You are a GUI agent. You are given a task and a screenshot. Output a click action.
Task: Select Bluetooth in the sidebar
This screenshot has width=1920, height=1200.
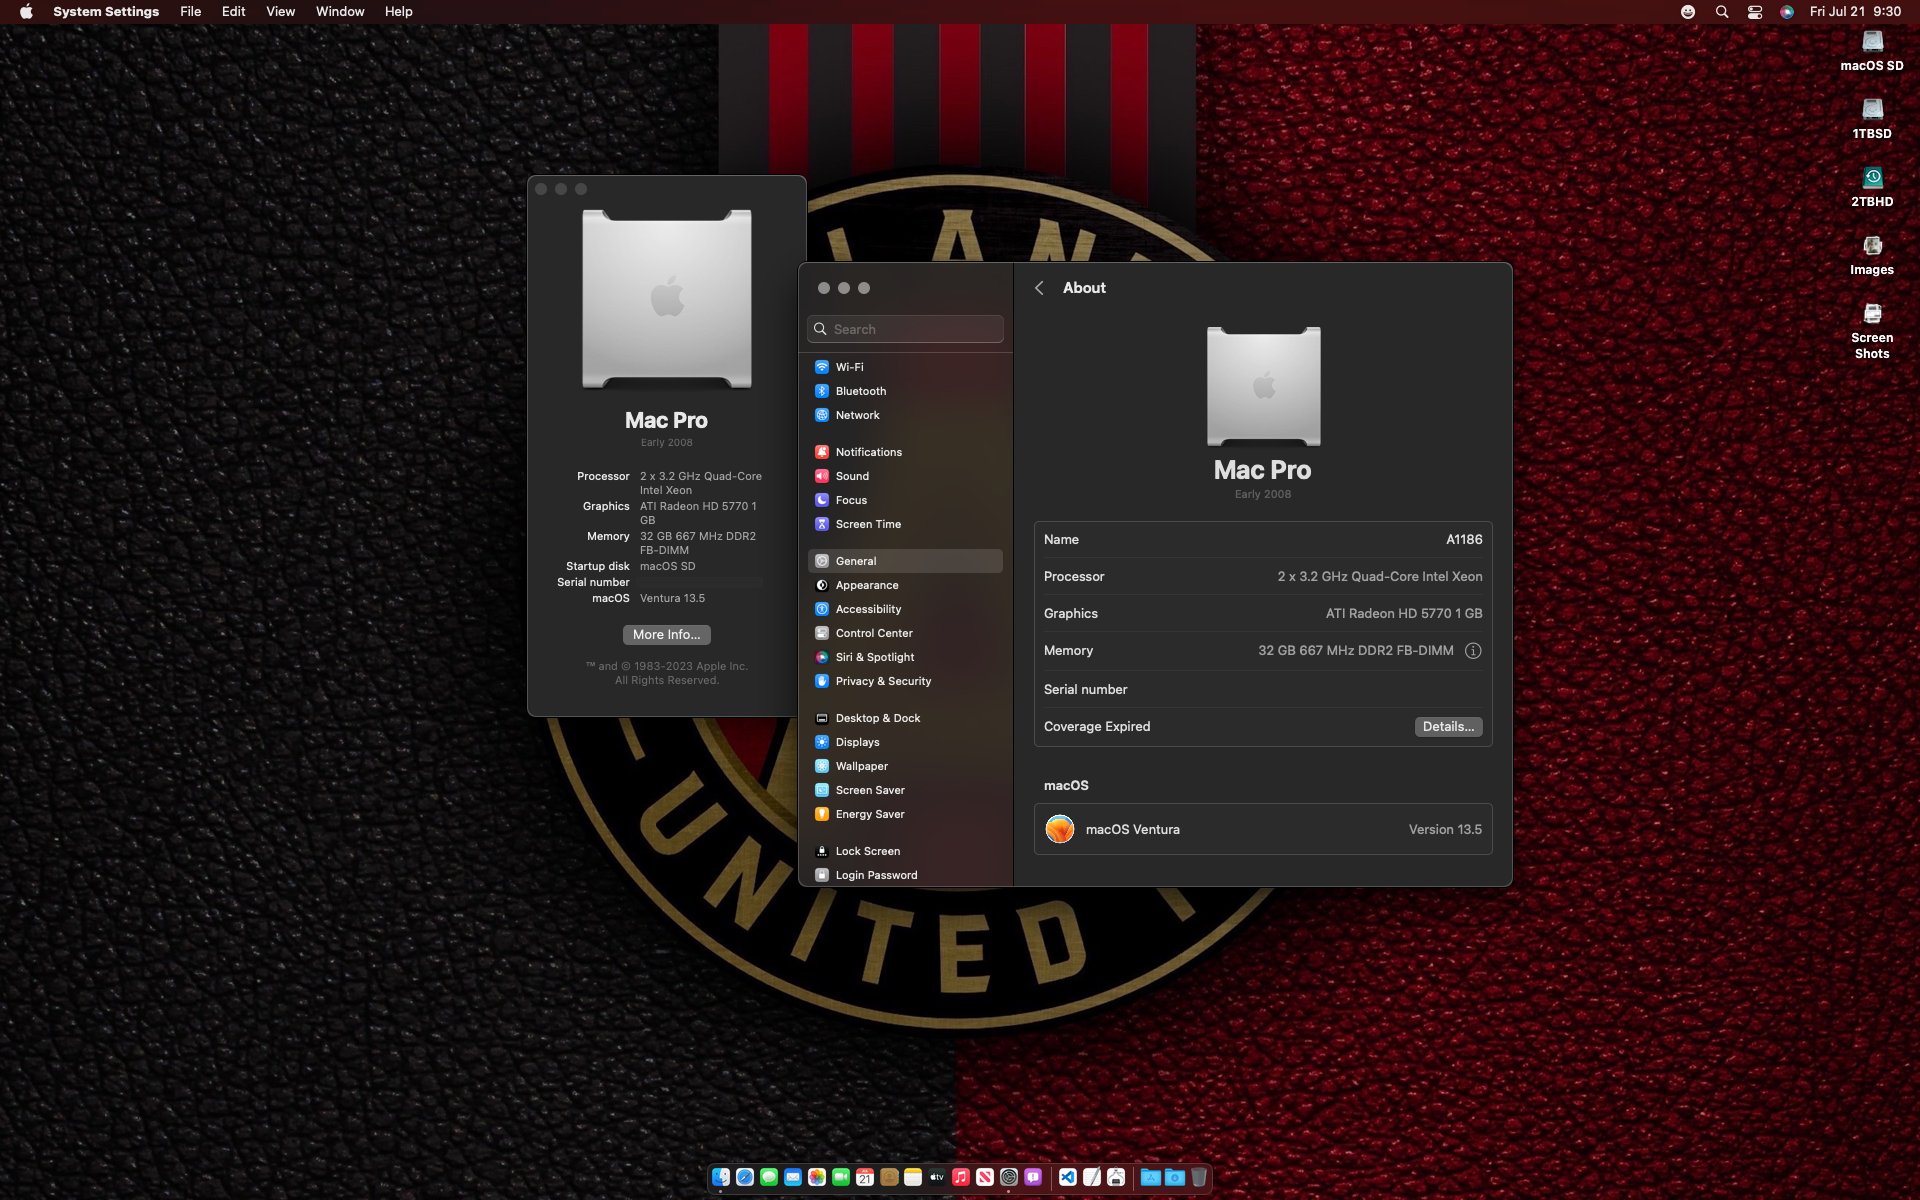tap(860, 391)
